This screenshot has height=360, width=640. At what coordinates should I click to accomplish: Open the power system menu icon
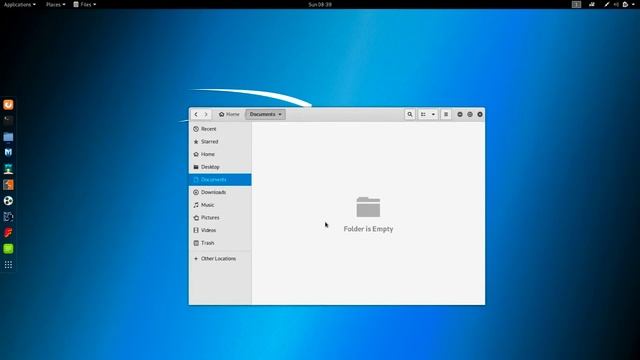pos(625,4)
